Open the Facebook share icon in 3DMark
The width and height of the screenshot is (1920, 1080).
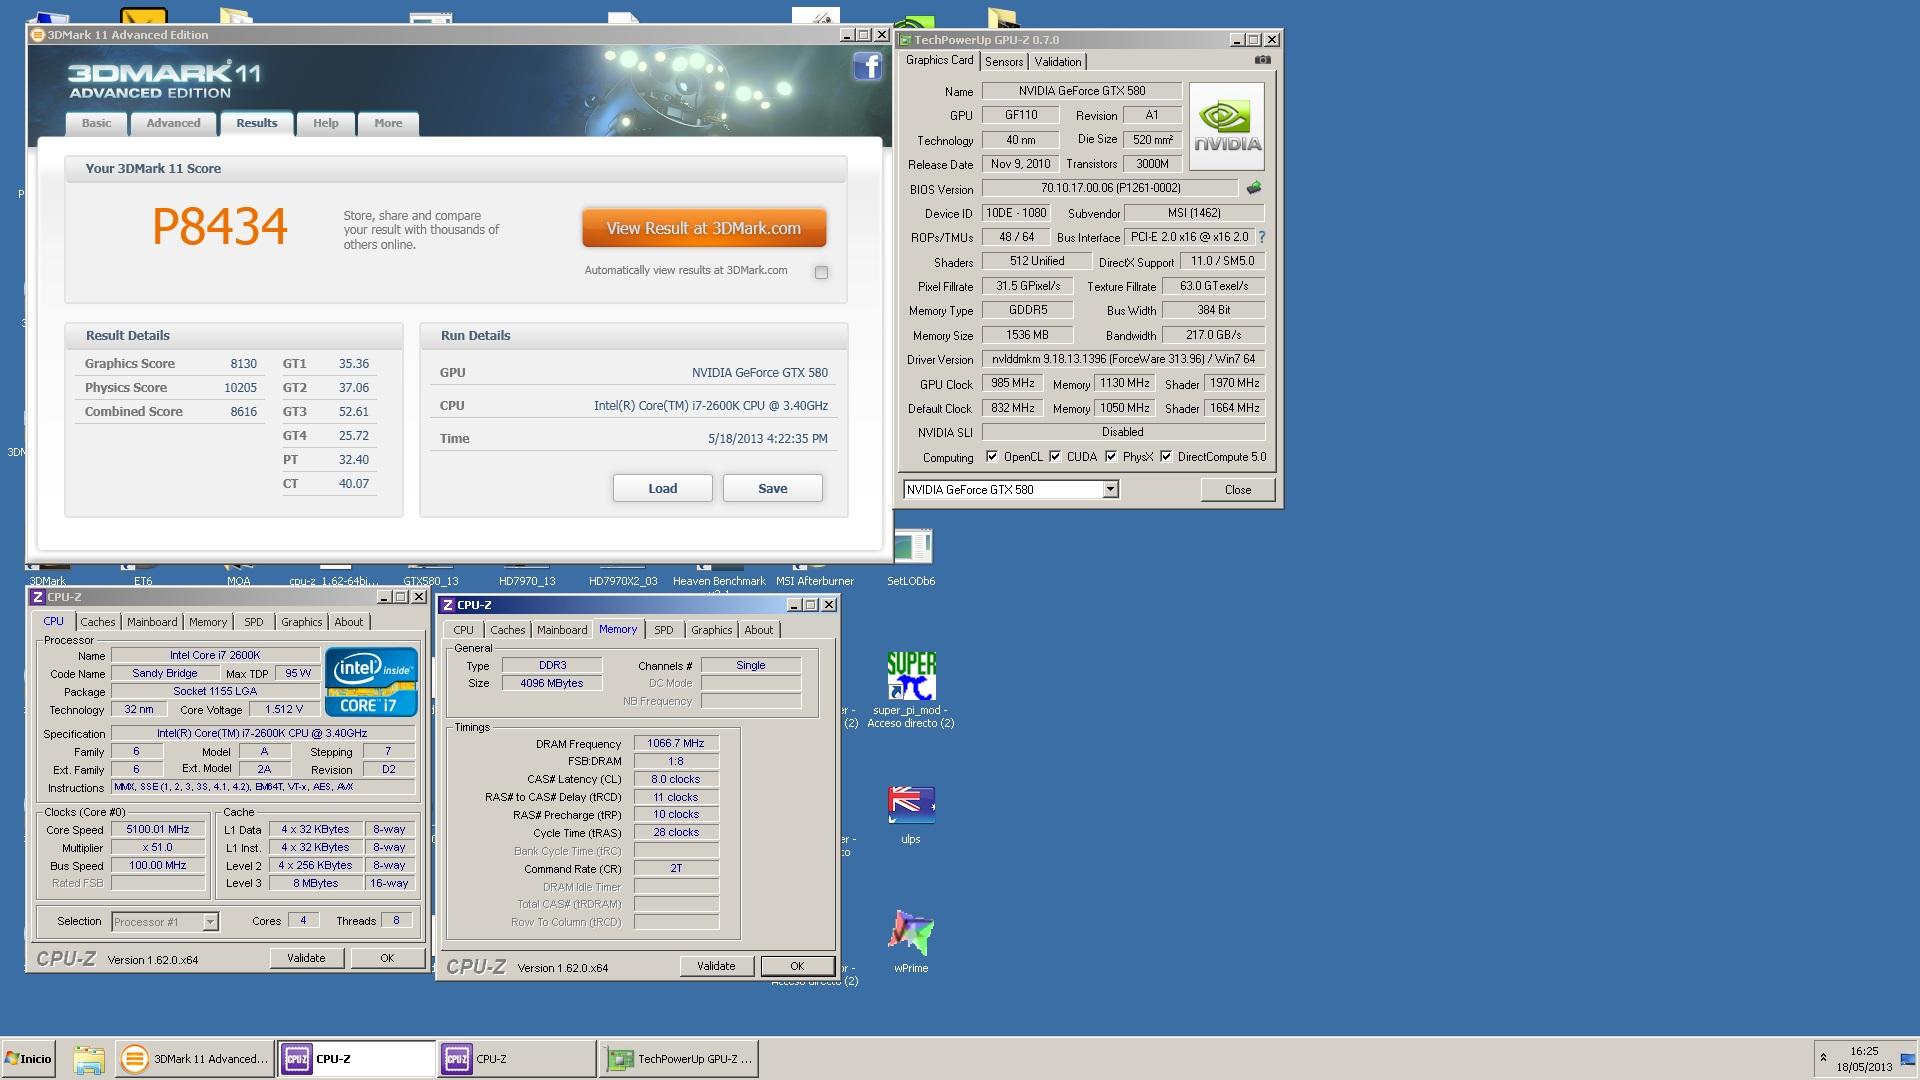point(867,67)
